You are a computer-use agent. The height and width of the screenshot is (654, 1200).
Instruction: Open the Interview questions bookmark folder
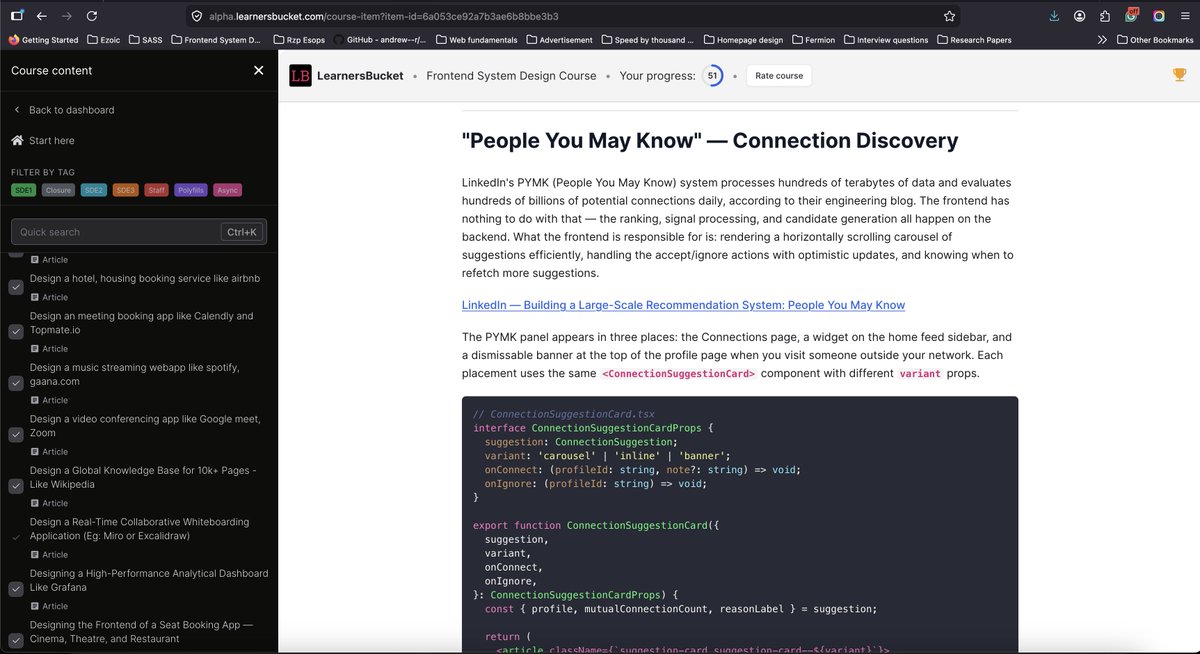[x=886, y=40]
